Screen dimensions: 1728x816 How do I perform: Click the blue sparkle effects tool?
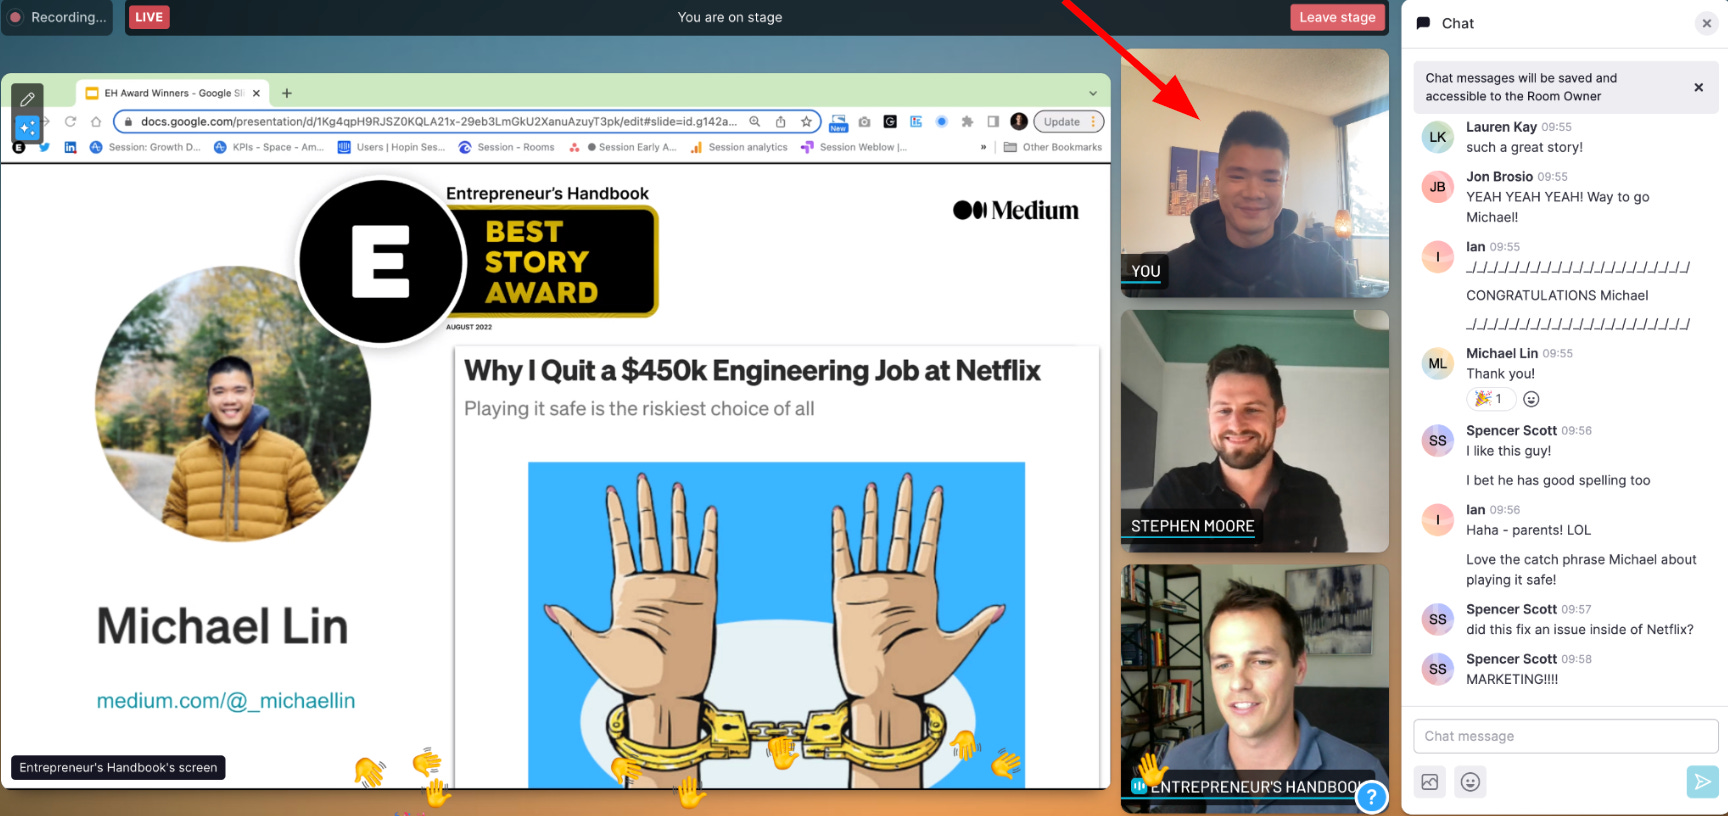coord(27,128)
